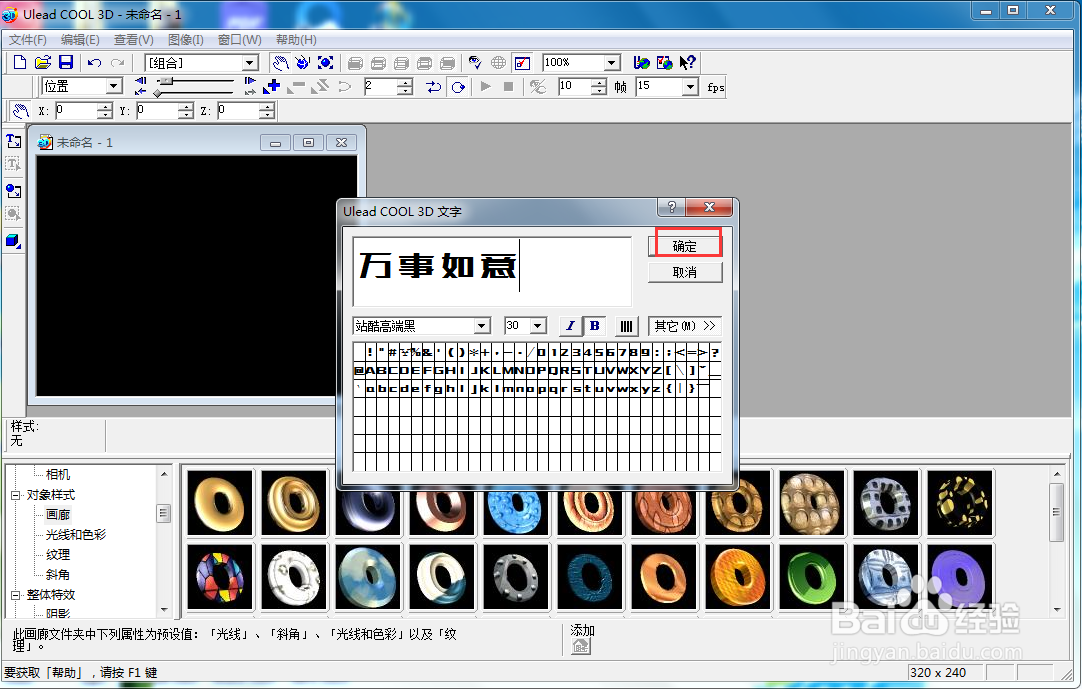Select the stained-glass ring thumbnail
Screen dimensions: 1082x689
(220, 576)
